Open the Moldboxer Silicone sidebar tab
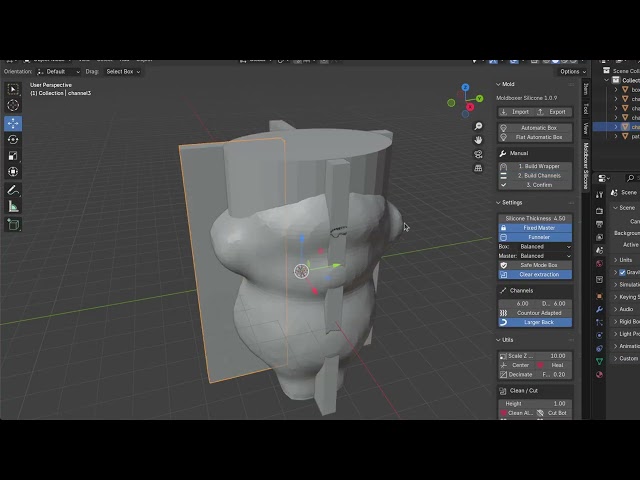The height and width of the screenshot is (480, 640). pos(586,166)
